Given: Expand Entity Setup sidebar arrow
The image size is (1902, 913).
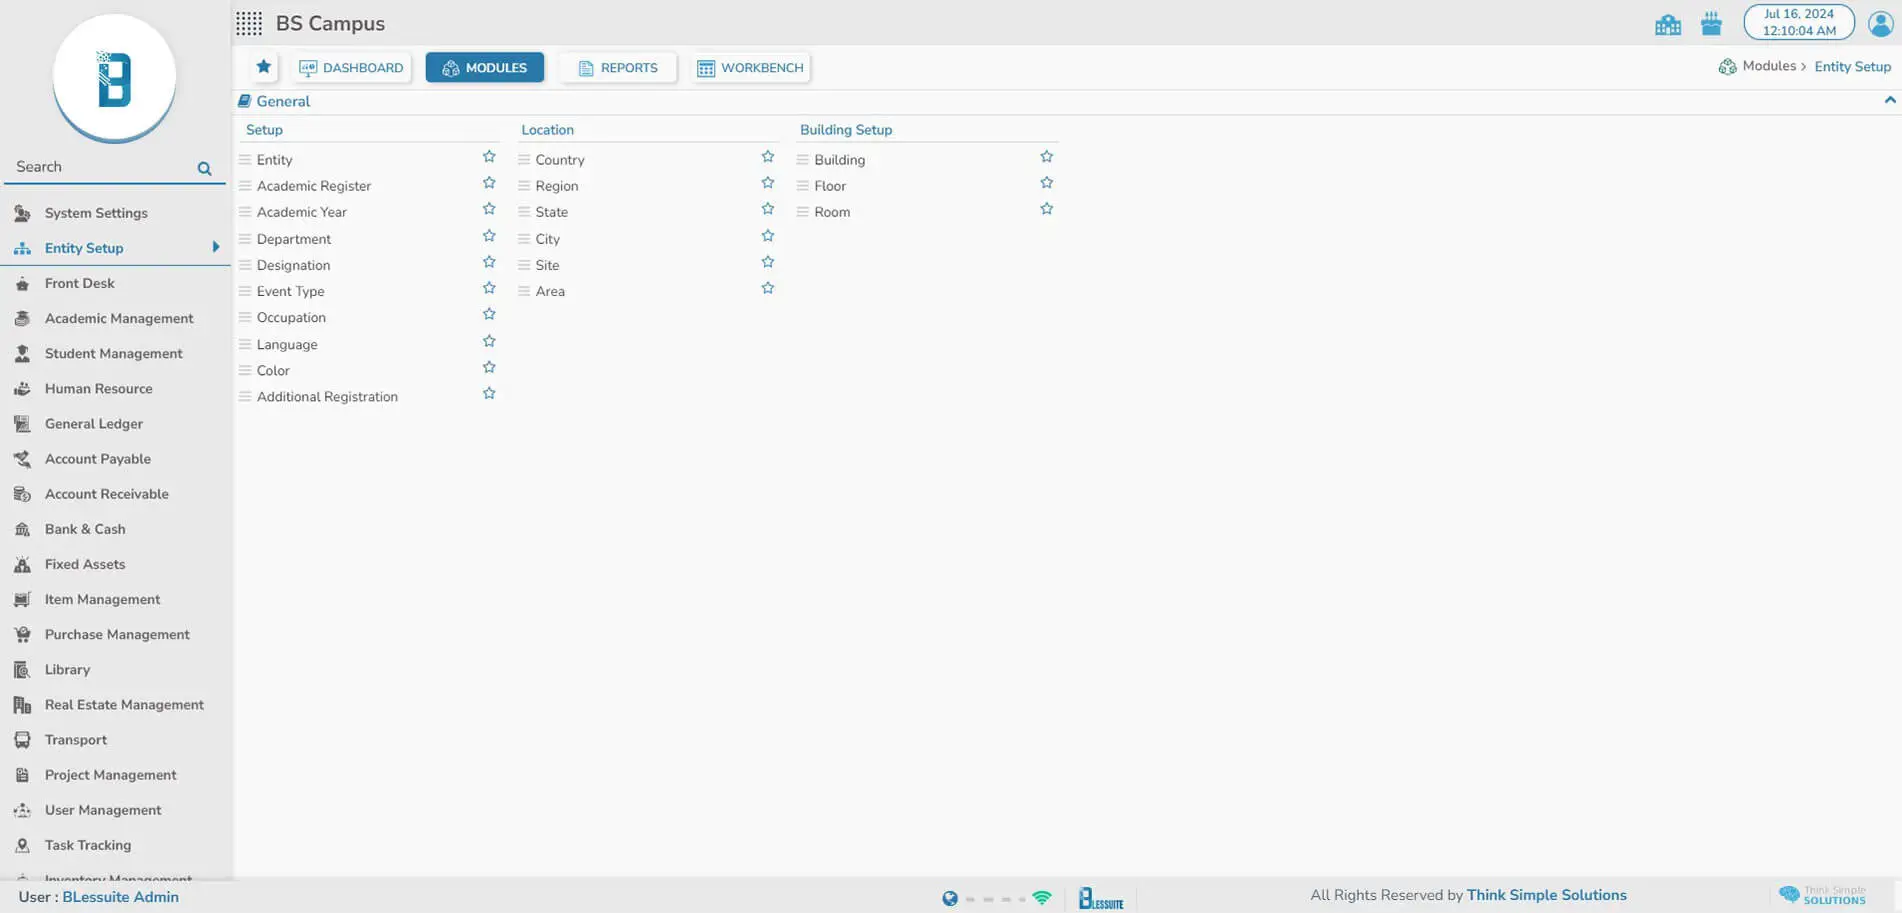Looking at the screenshot, I should (x=215, y=247).
